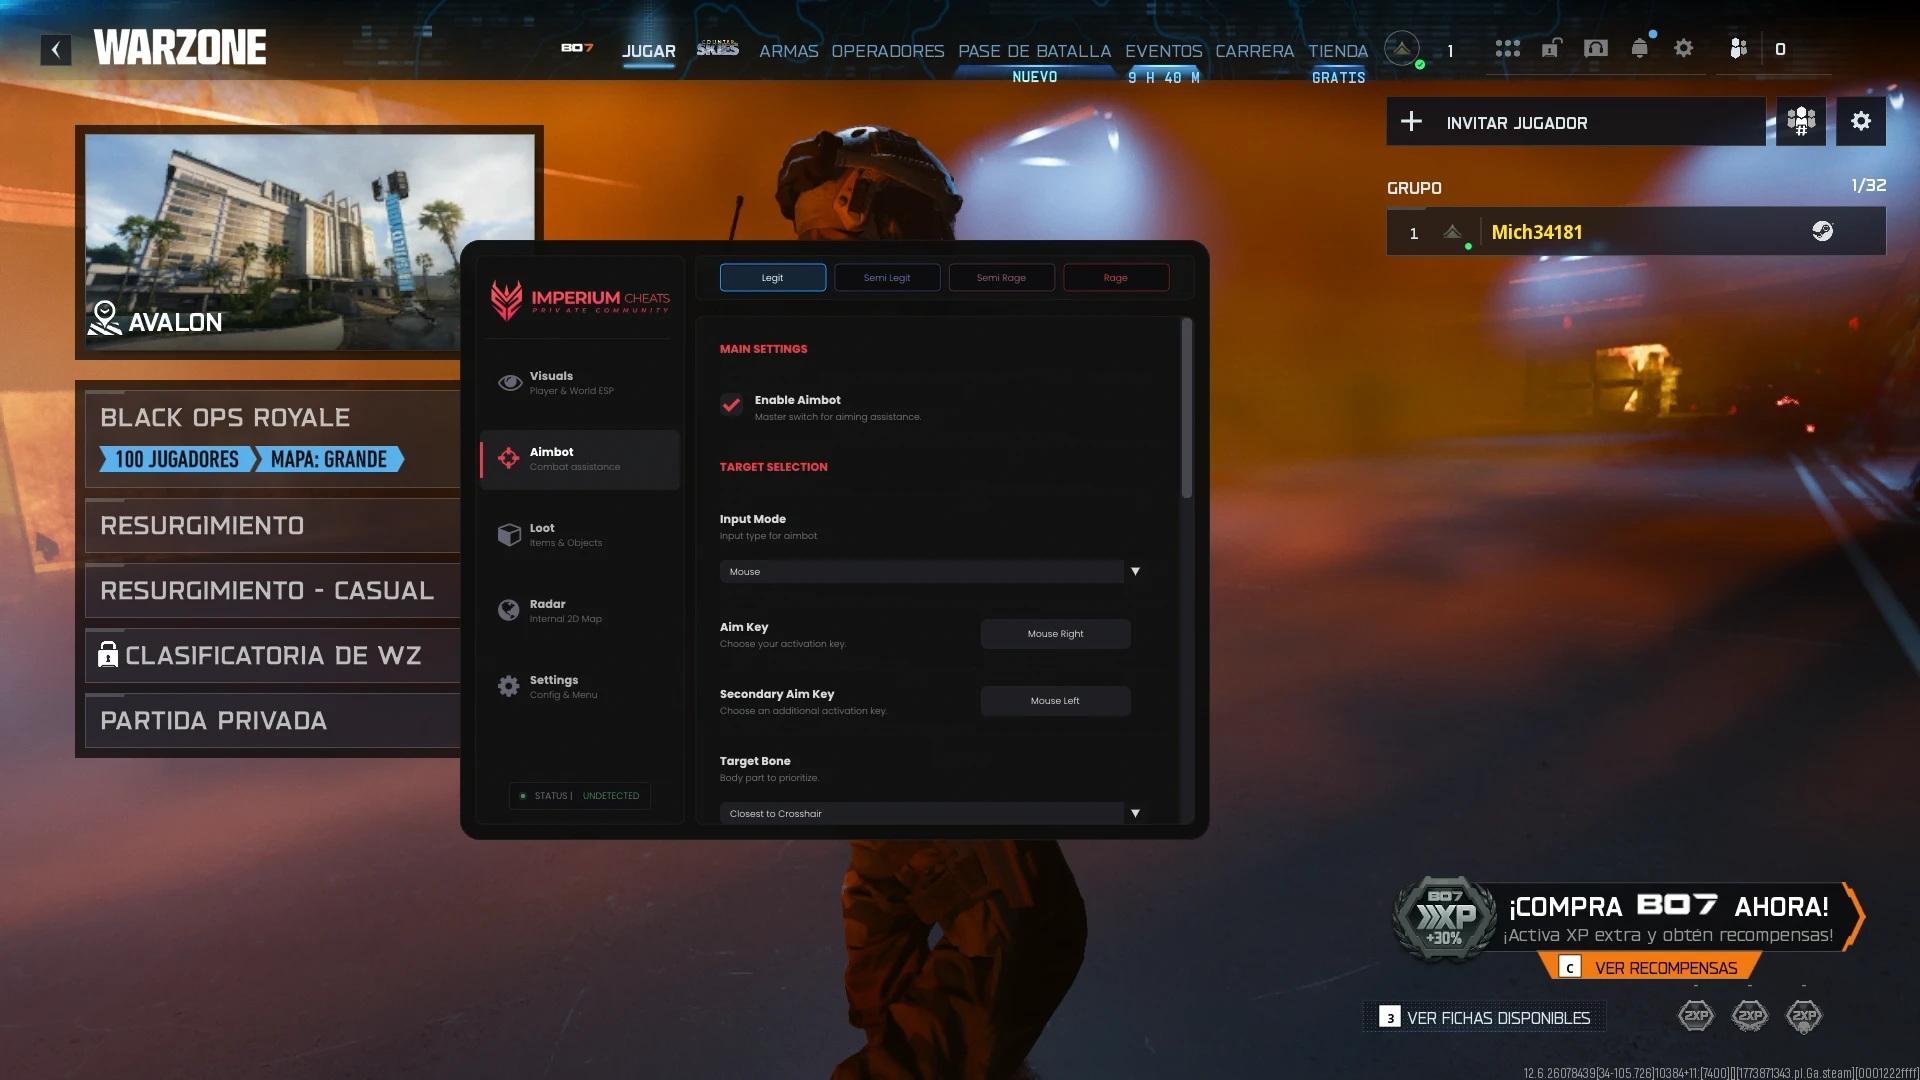Screen dimensions: 1920x1080
Task: Select the Rage preset
Action: [x=1116, y=277]
